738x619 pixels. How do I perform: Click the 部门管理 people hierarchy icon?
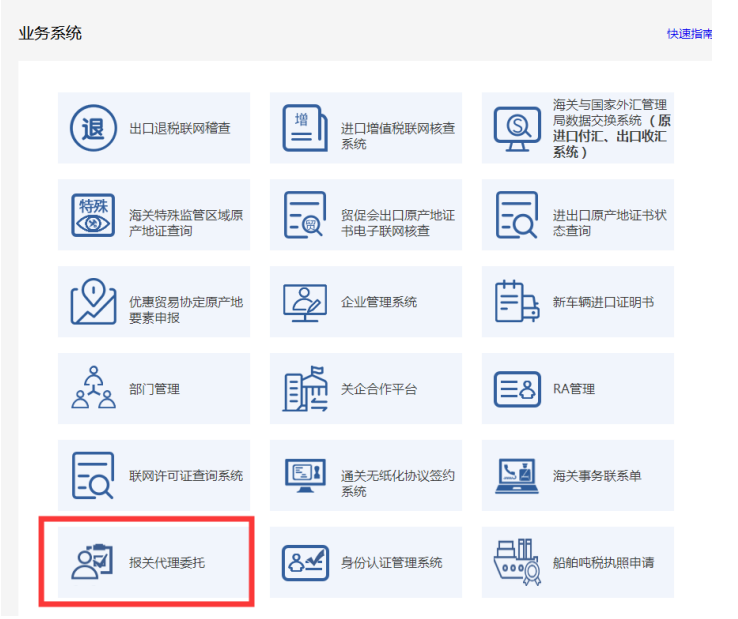click(x=93, y=387)
